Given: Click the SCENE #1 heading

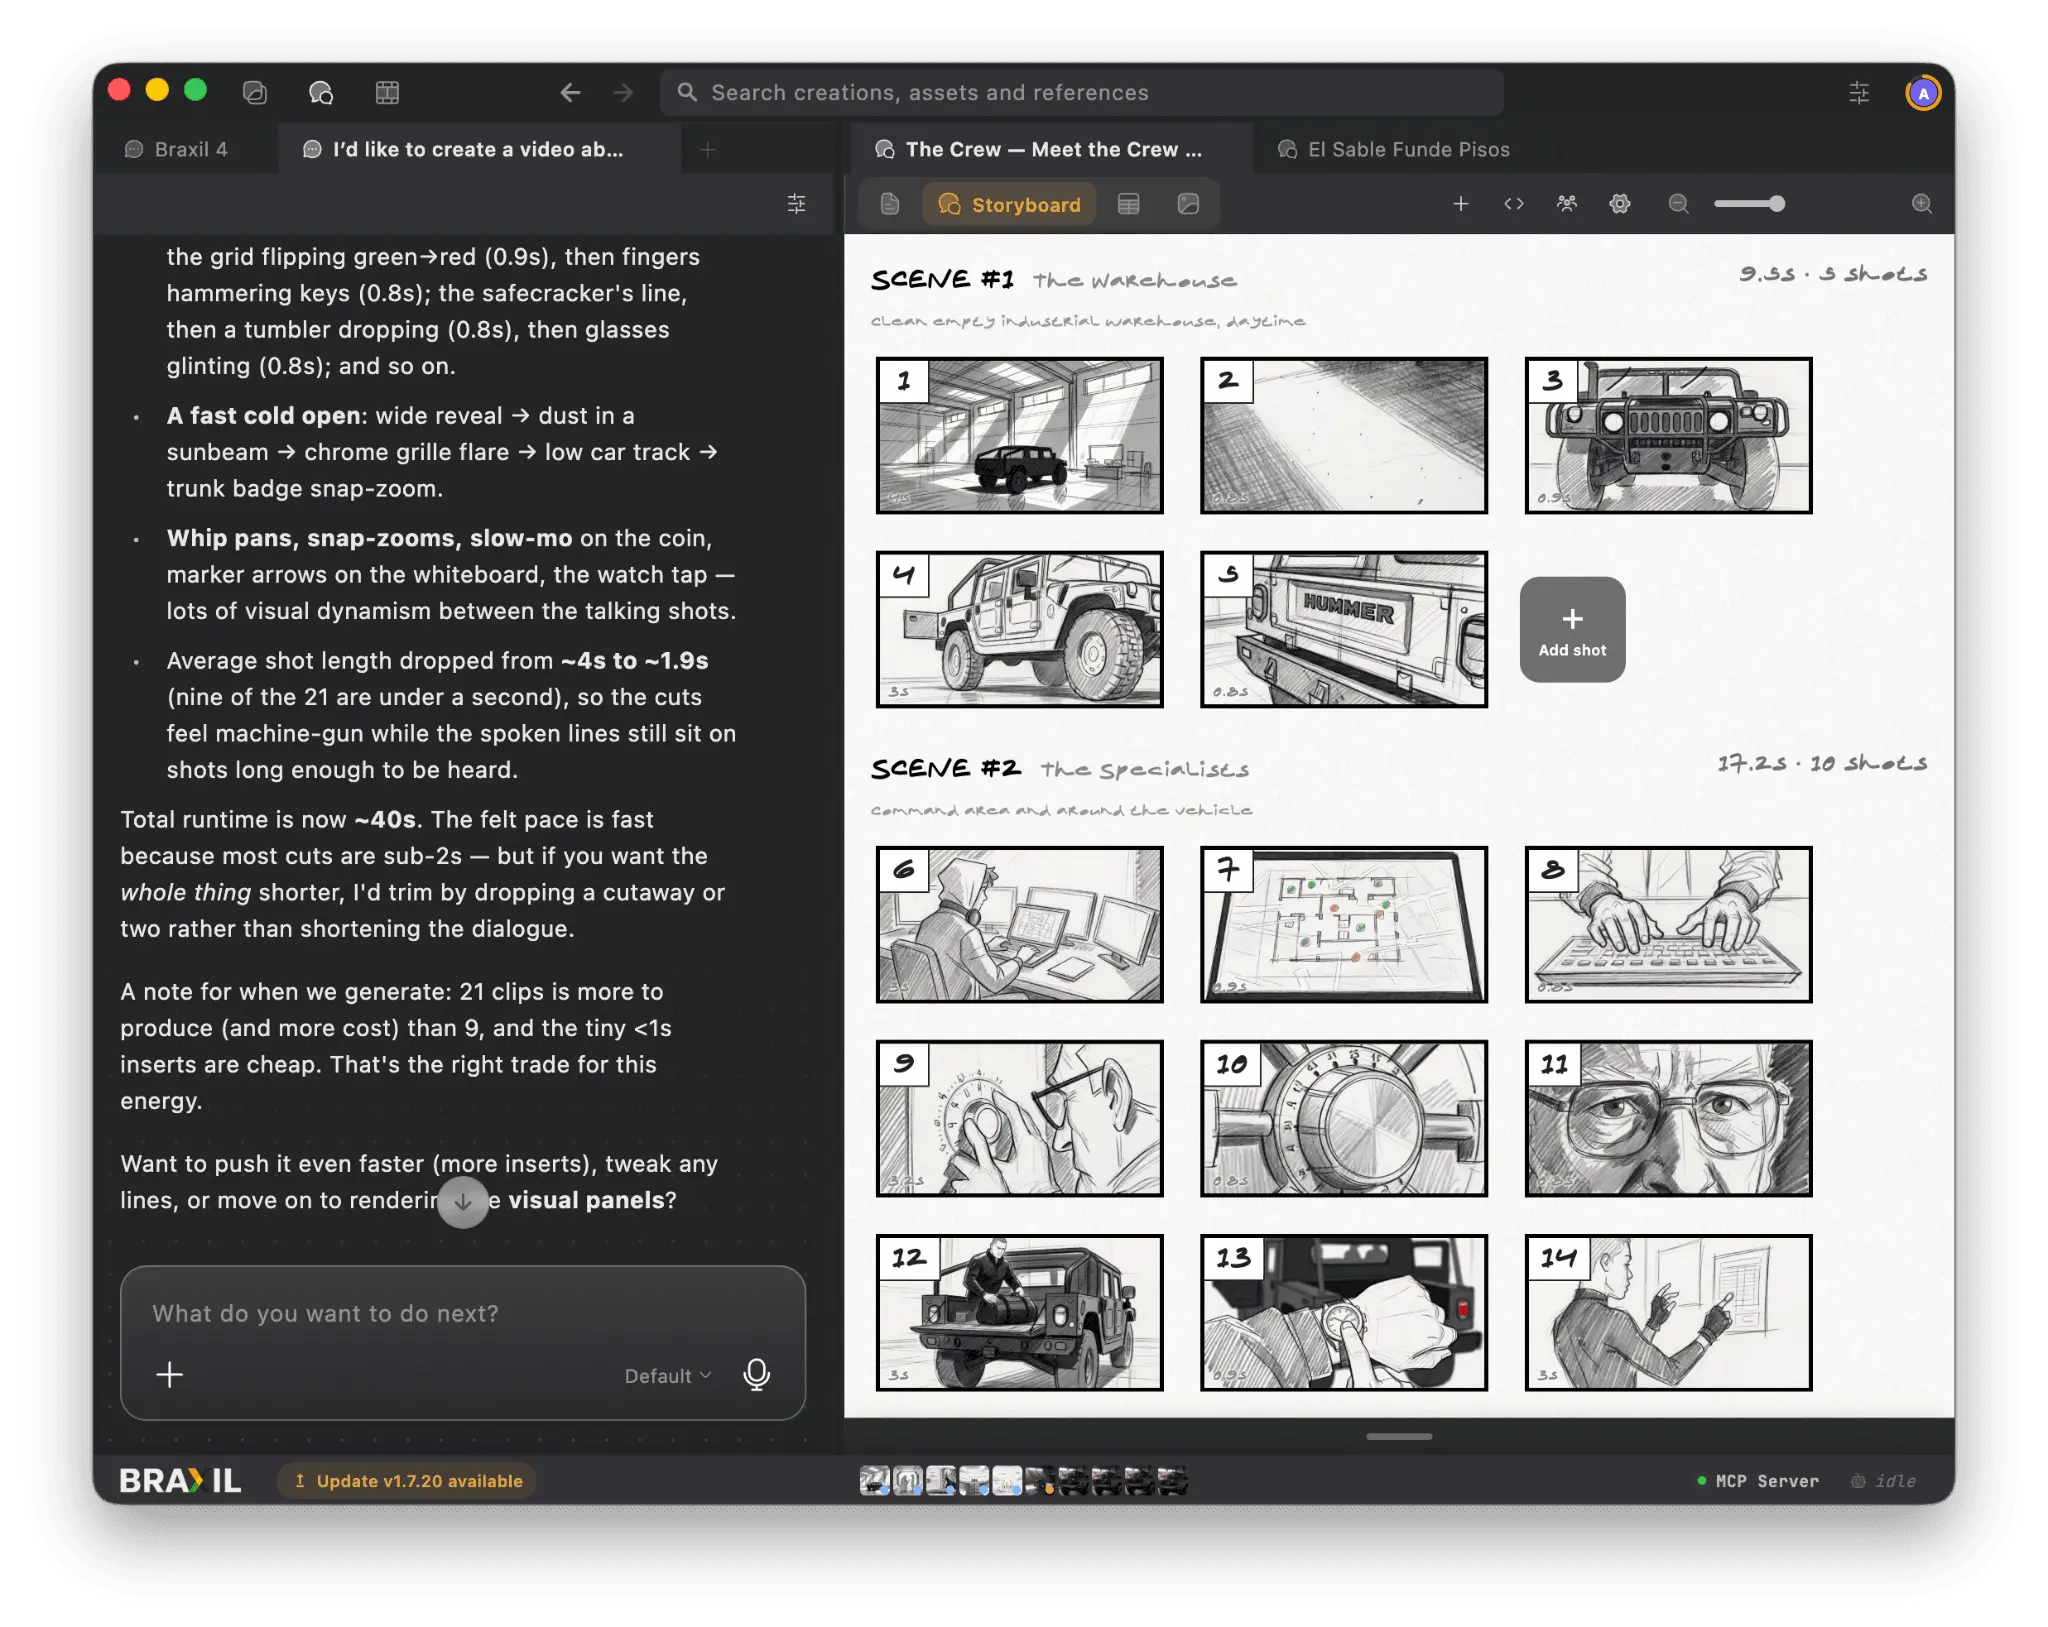Looking at the screenshot, I should 942,279.
